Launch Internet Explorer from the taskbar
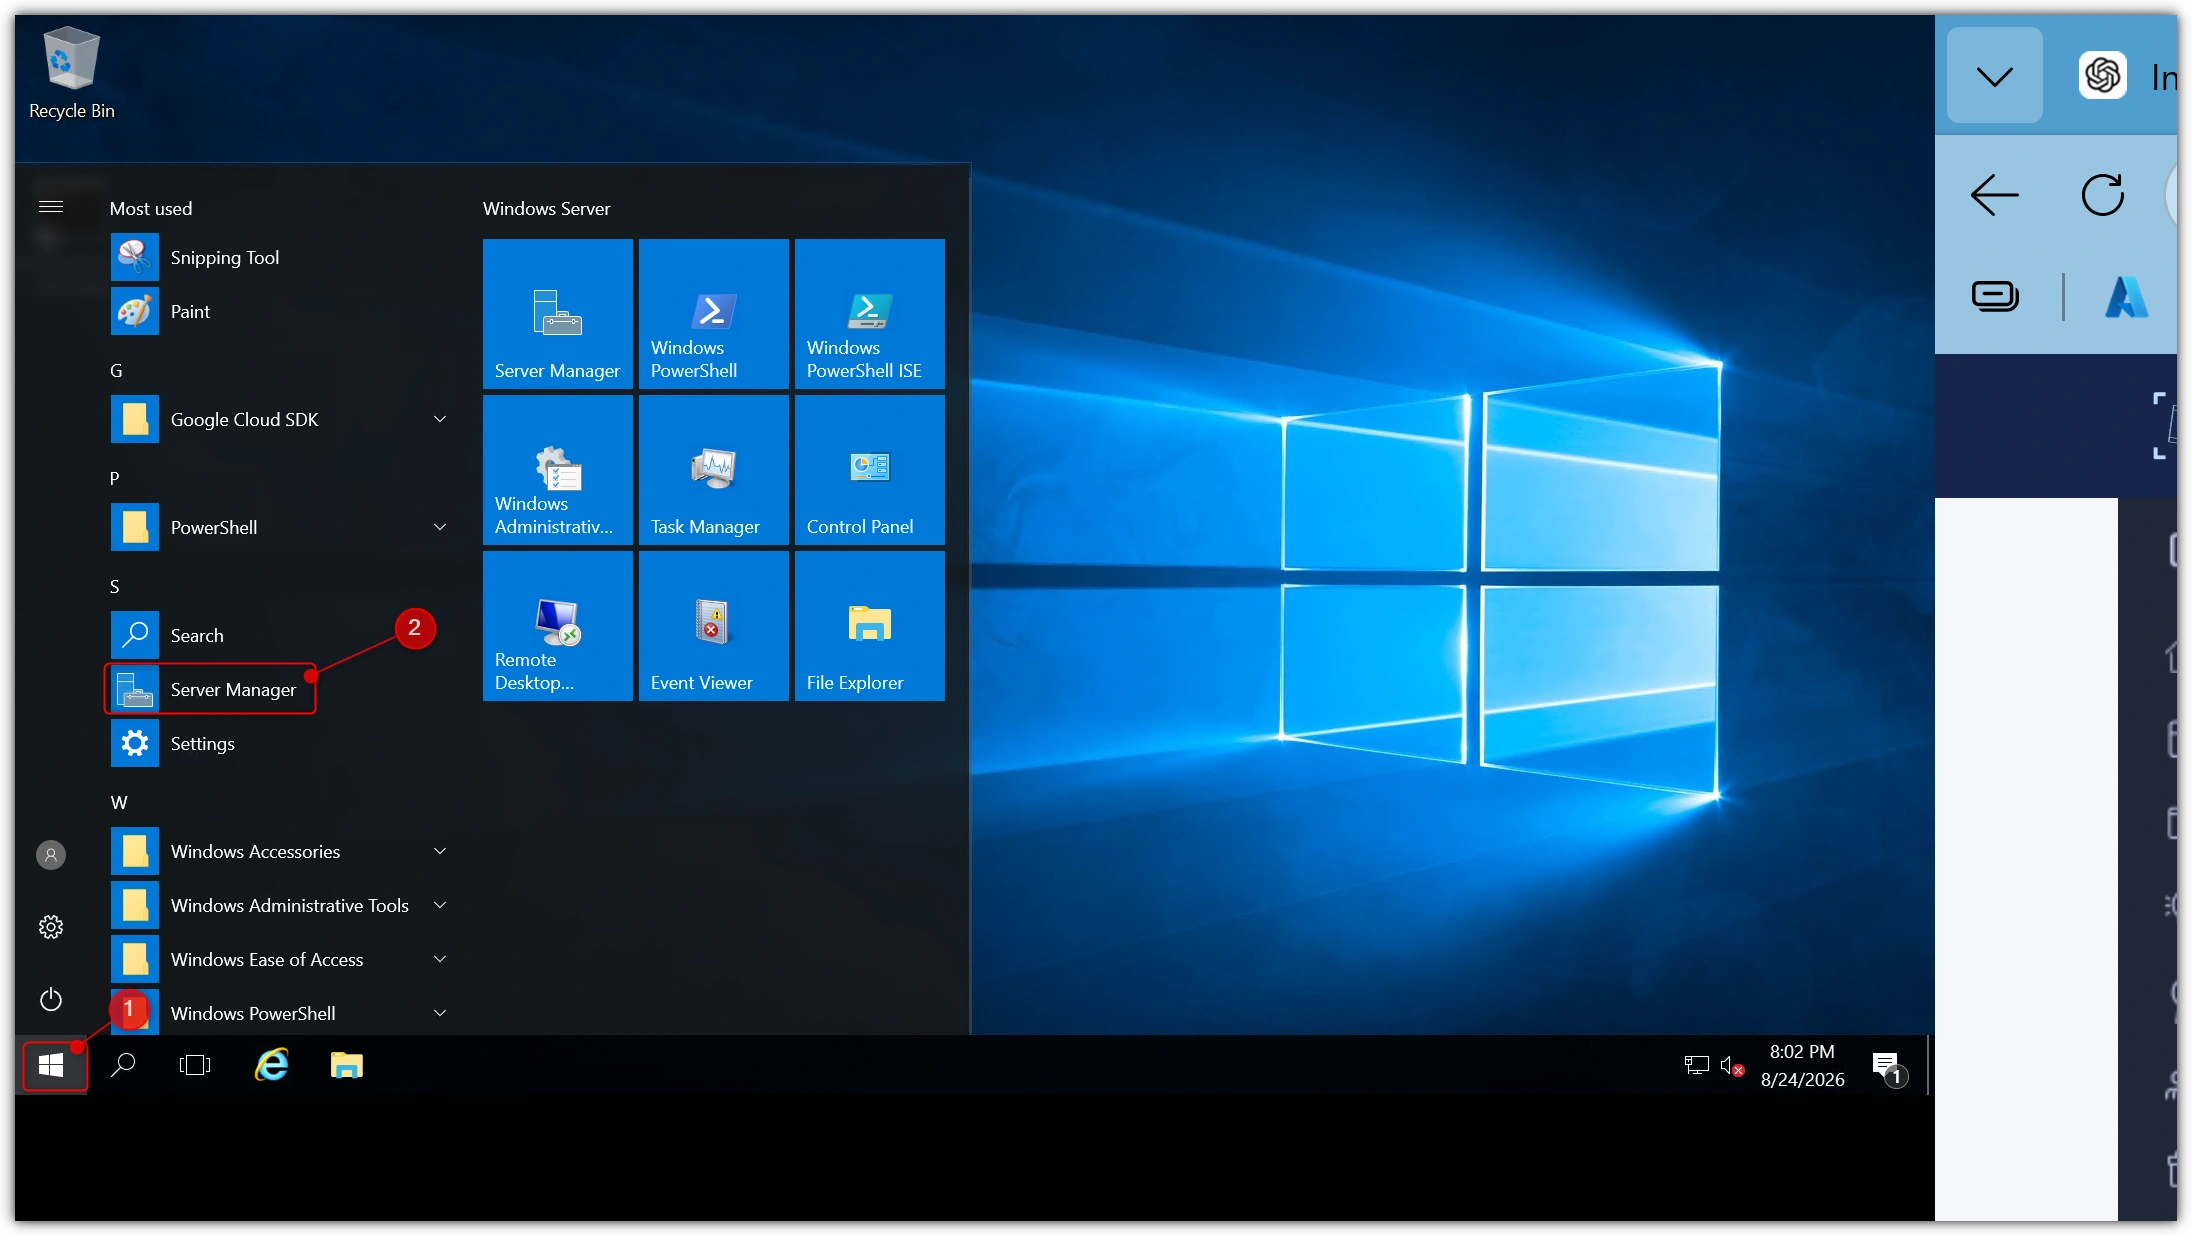The image size is (2192, 1236). pyautogui.click(x=271, y=1066)
